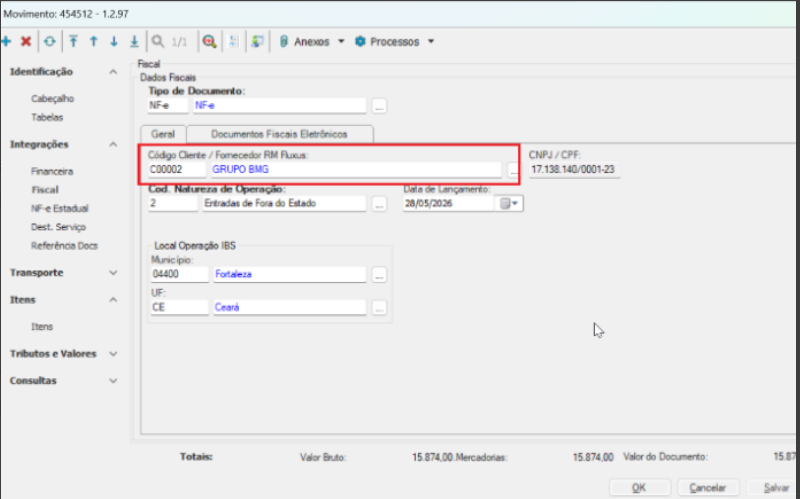Image resolution: width=800 pixels, height=499 pixels.
Task: Click the Natureza de Operação code field
Action: coord(172,204)
